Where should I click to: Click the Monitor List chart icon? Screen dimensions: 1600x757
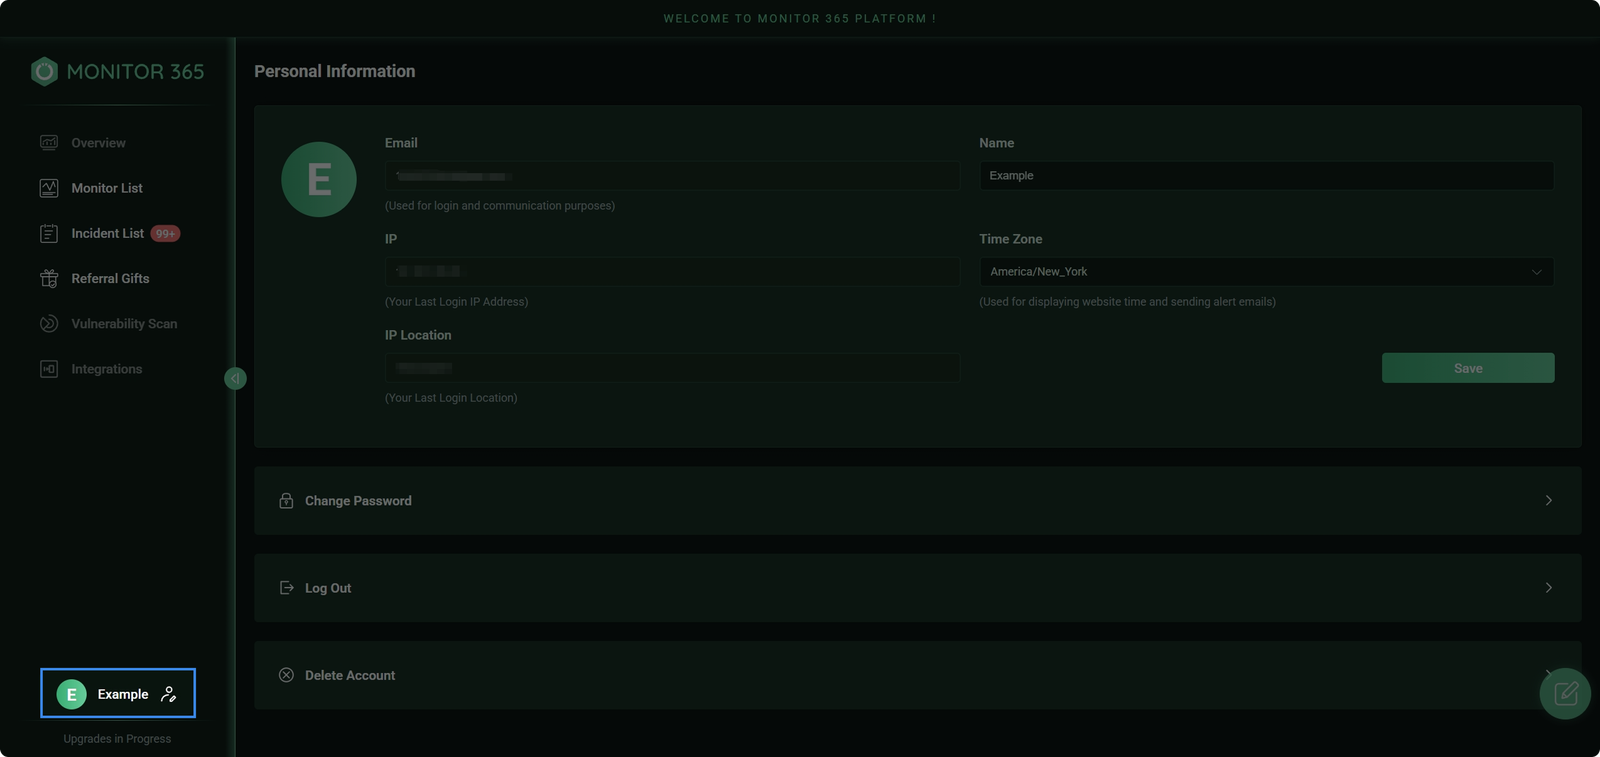click(49, 188)
